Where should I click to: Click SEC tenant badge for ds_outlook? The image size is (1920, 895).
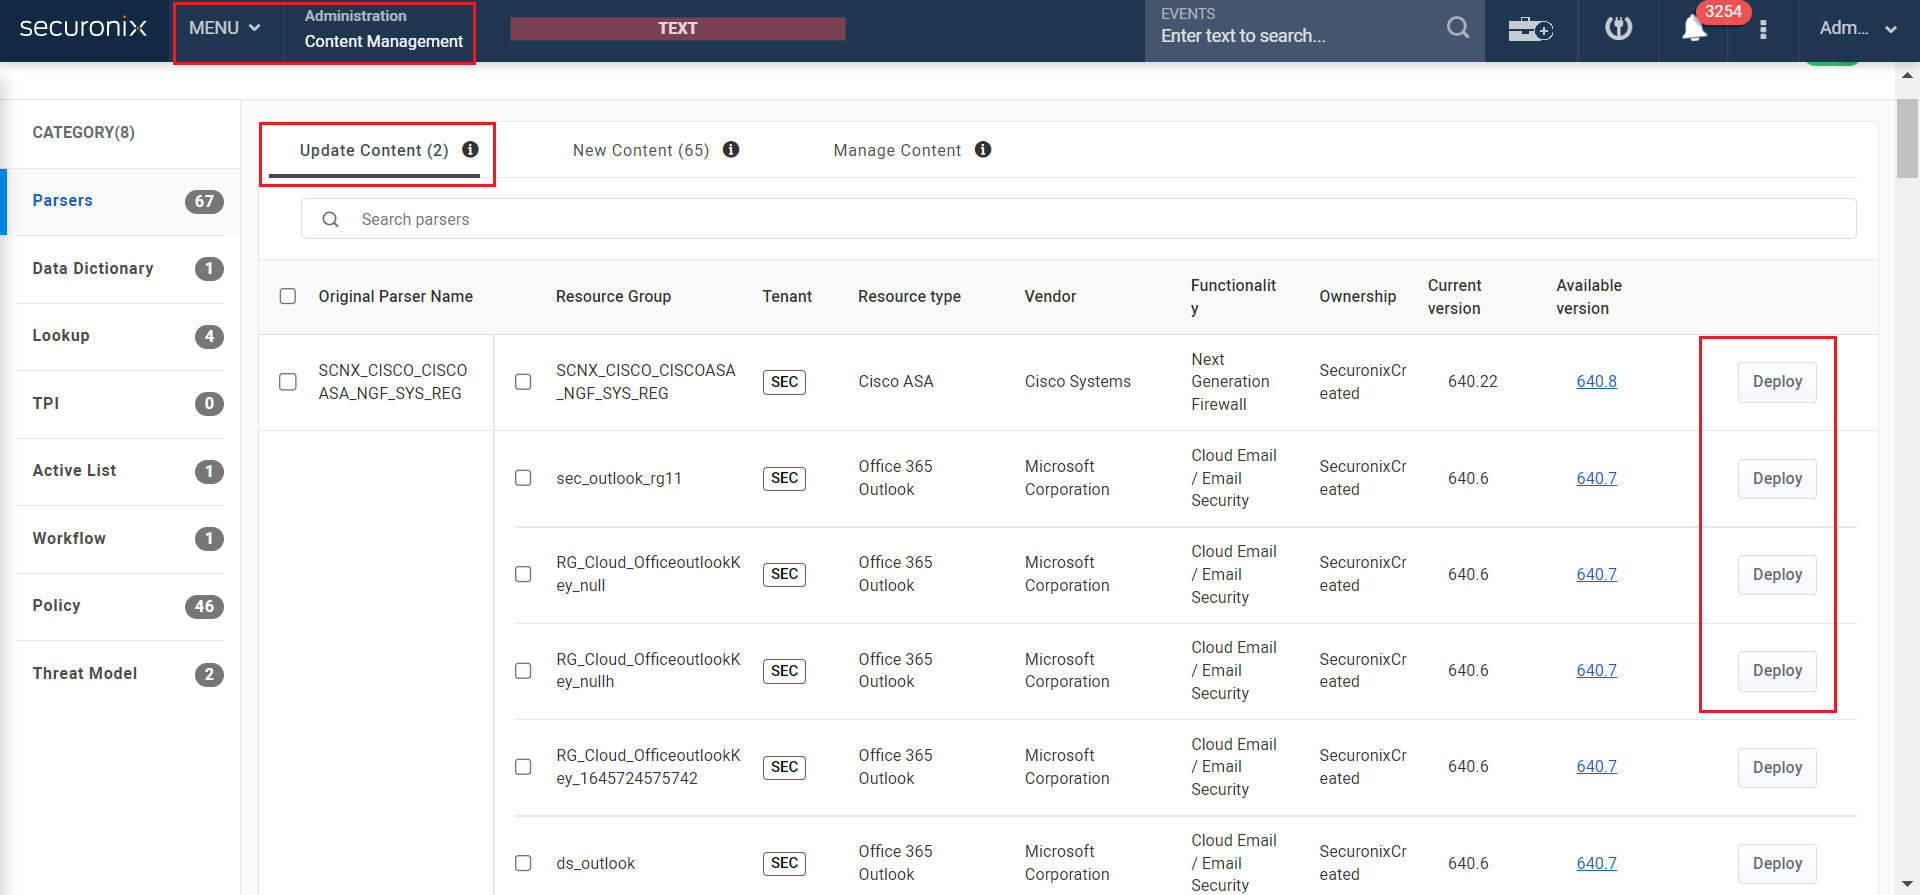coord(784,863)
